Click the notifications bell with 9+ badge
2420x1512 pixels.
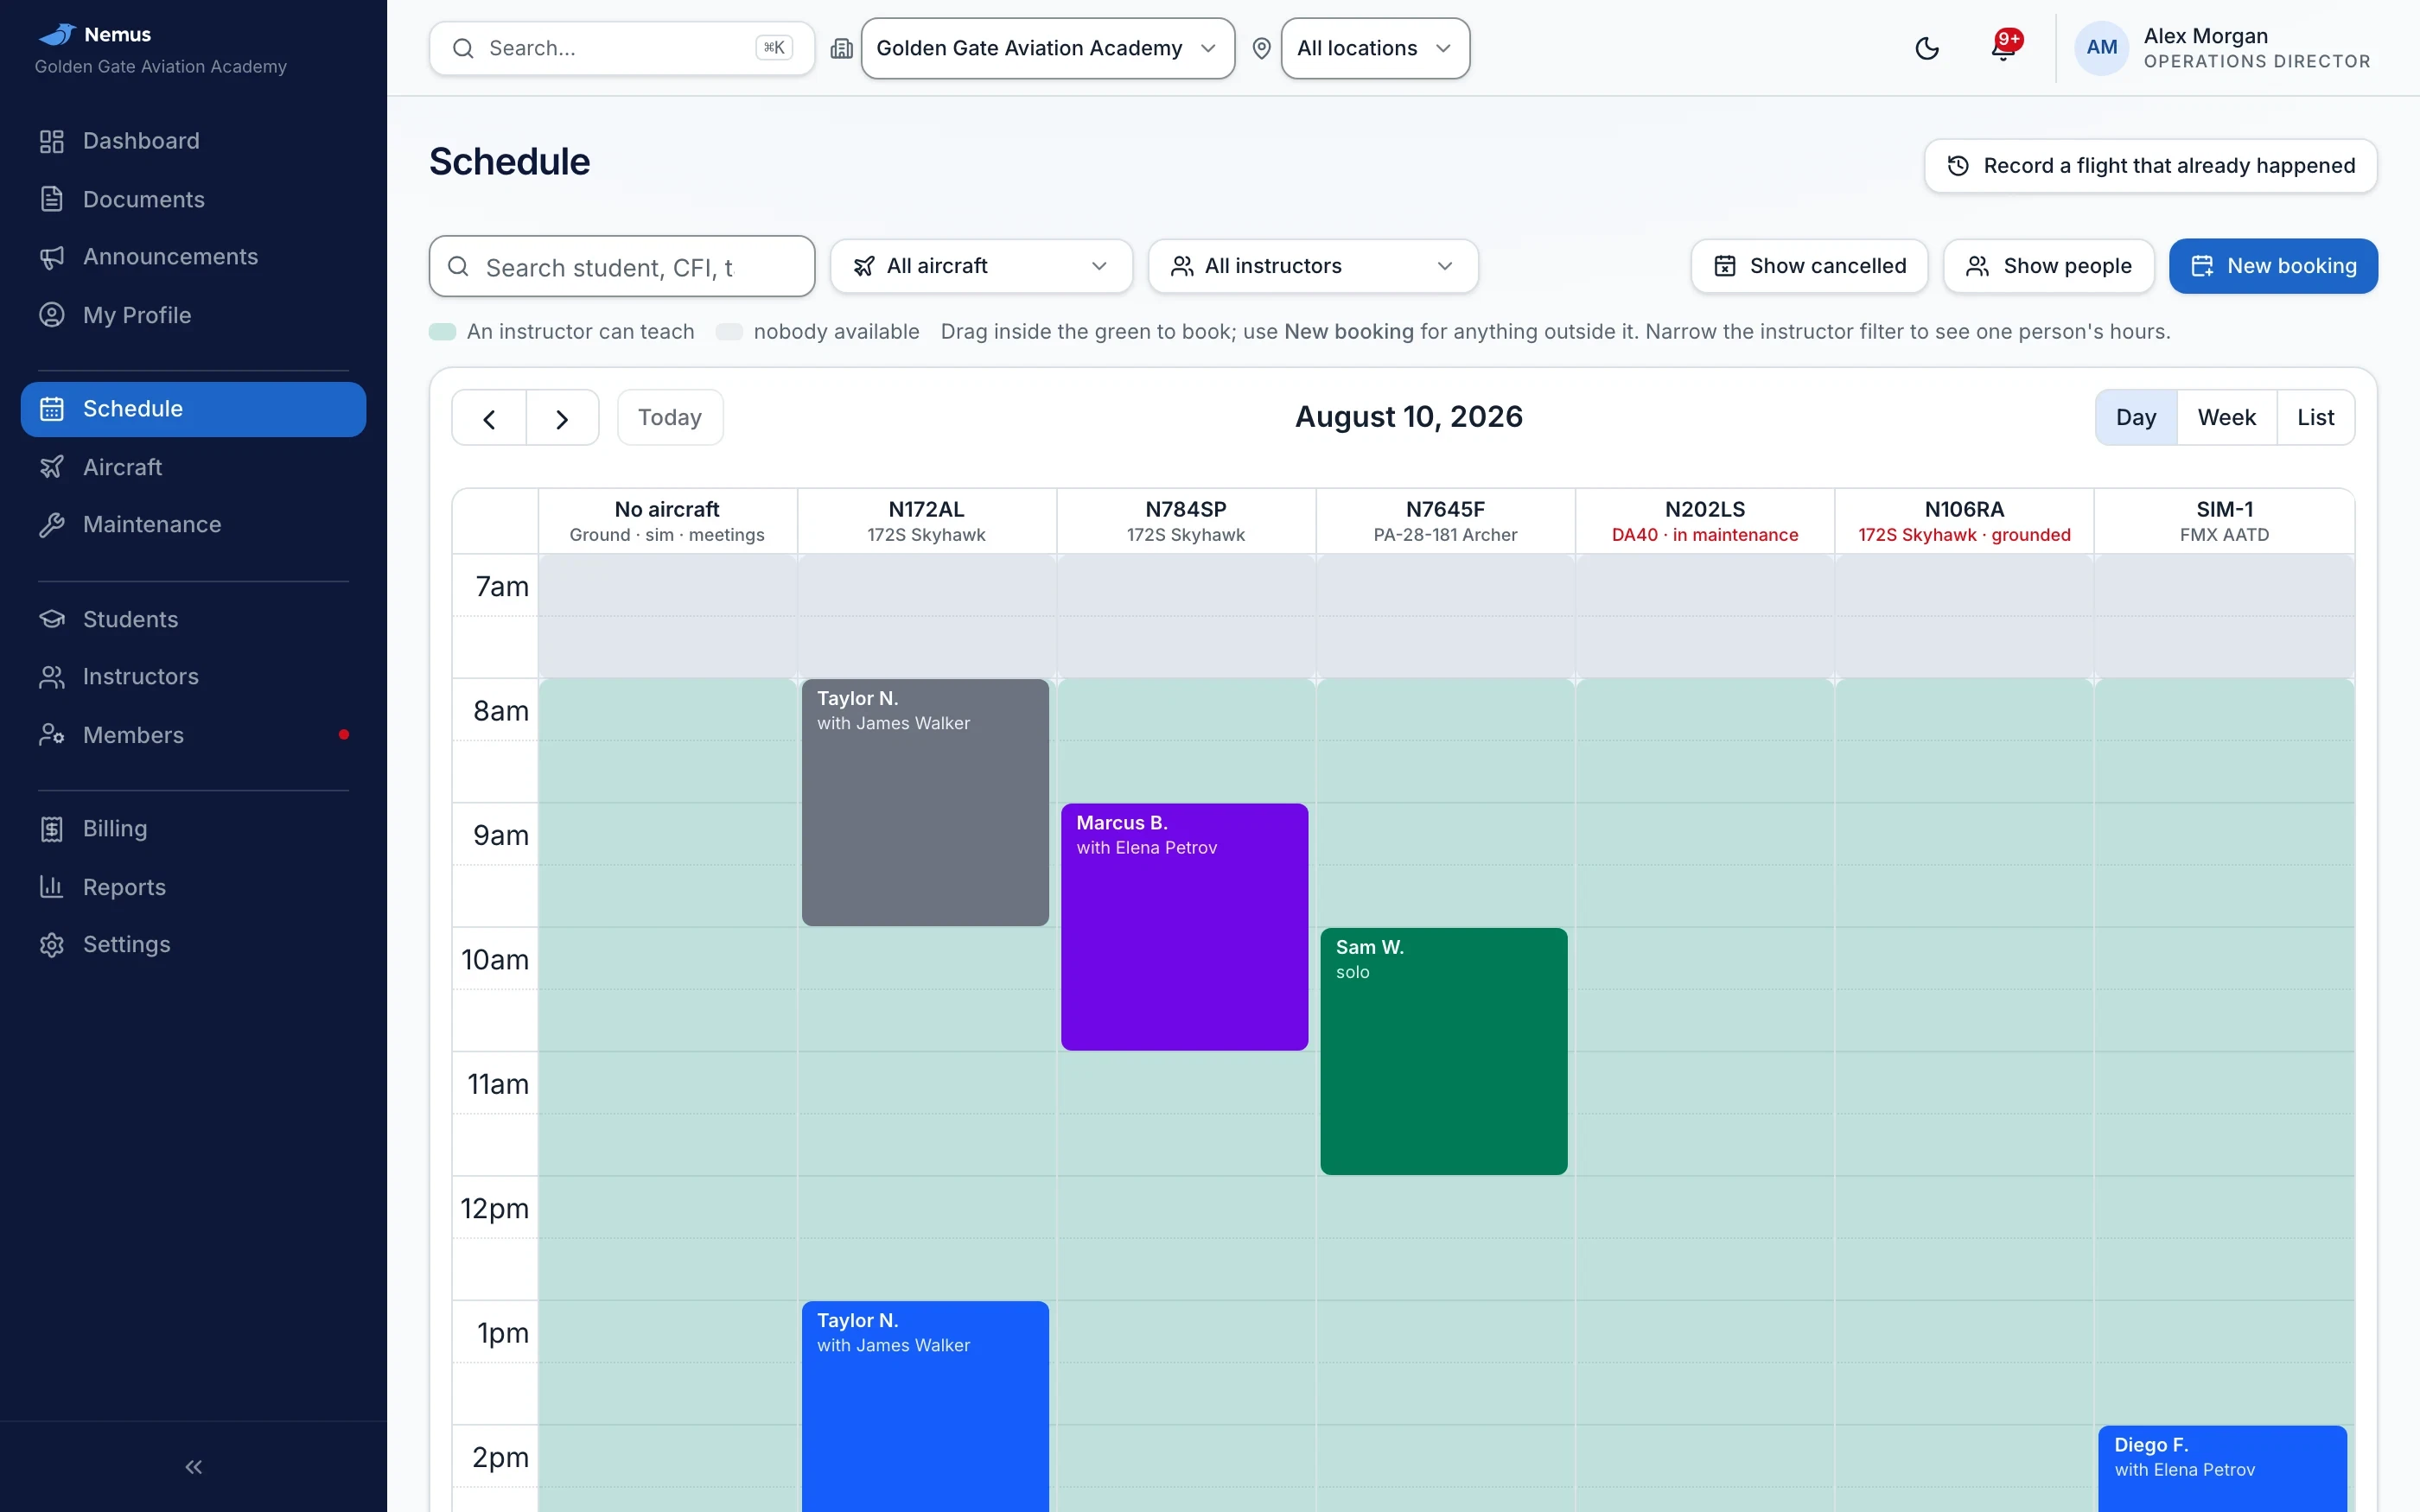click(x=2004, y=47)
